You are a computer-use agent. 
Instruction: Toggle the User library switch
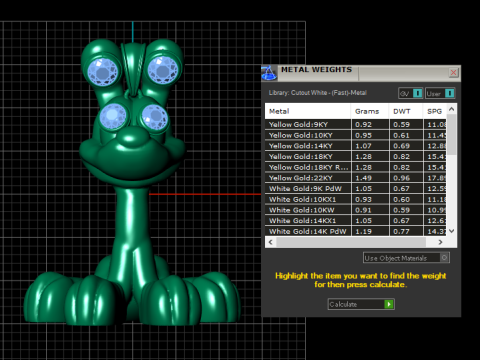pos(449,93)
